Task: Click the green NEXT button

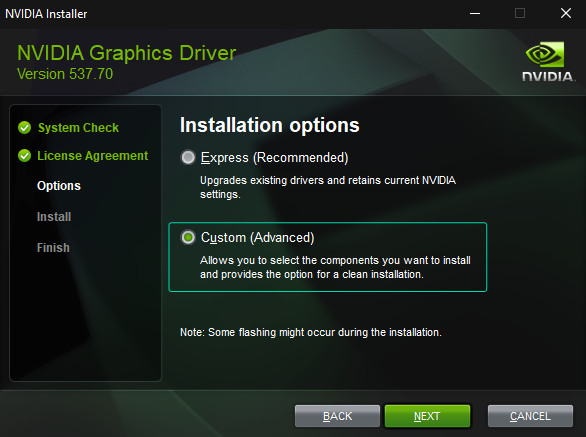Action: (x=427, y=416)
